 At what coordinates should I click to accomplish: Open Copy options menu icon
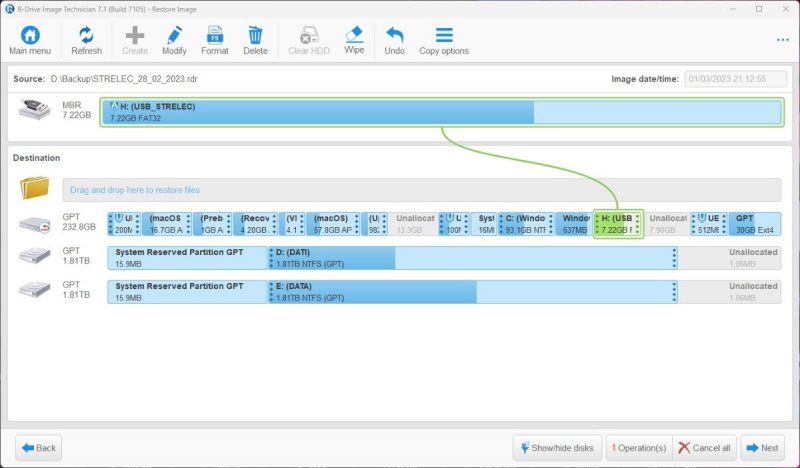444,35
